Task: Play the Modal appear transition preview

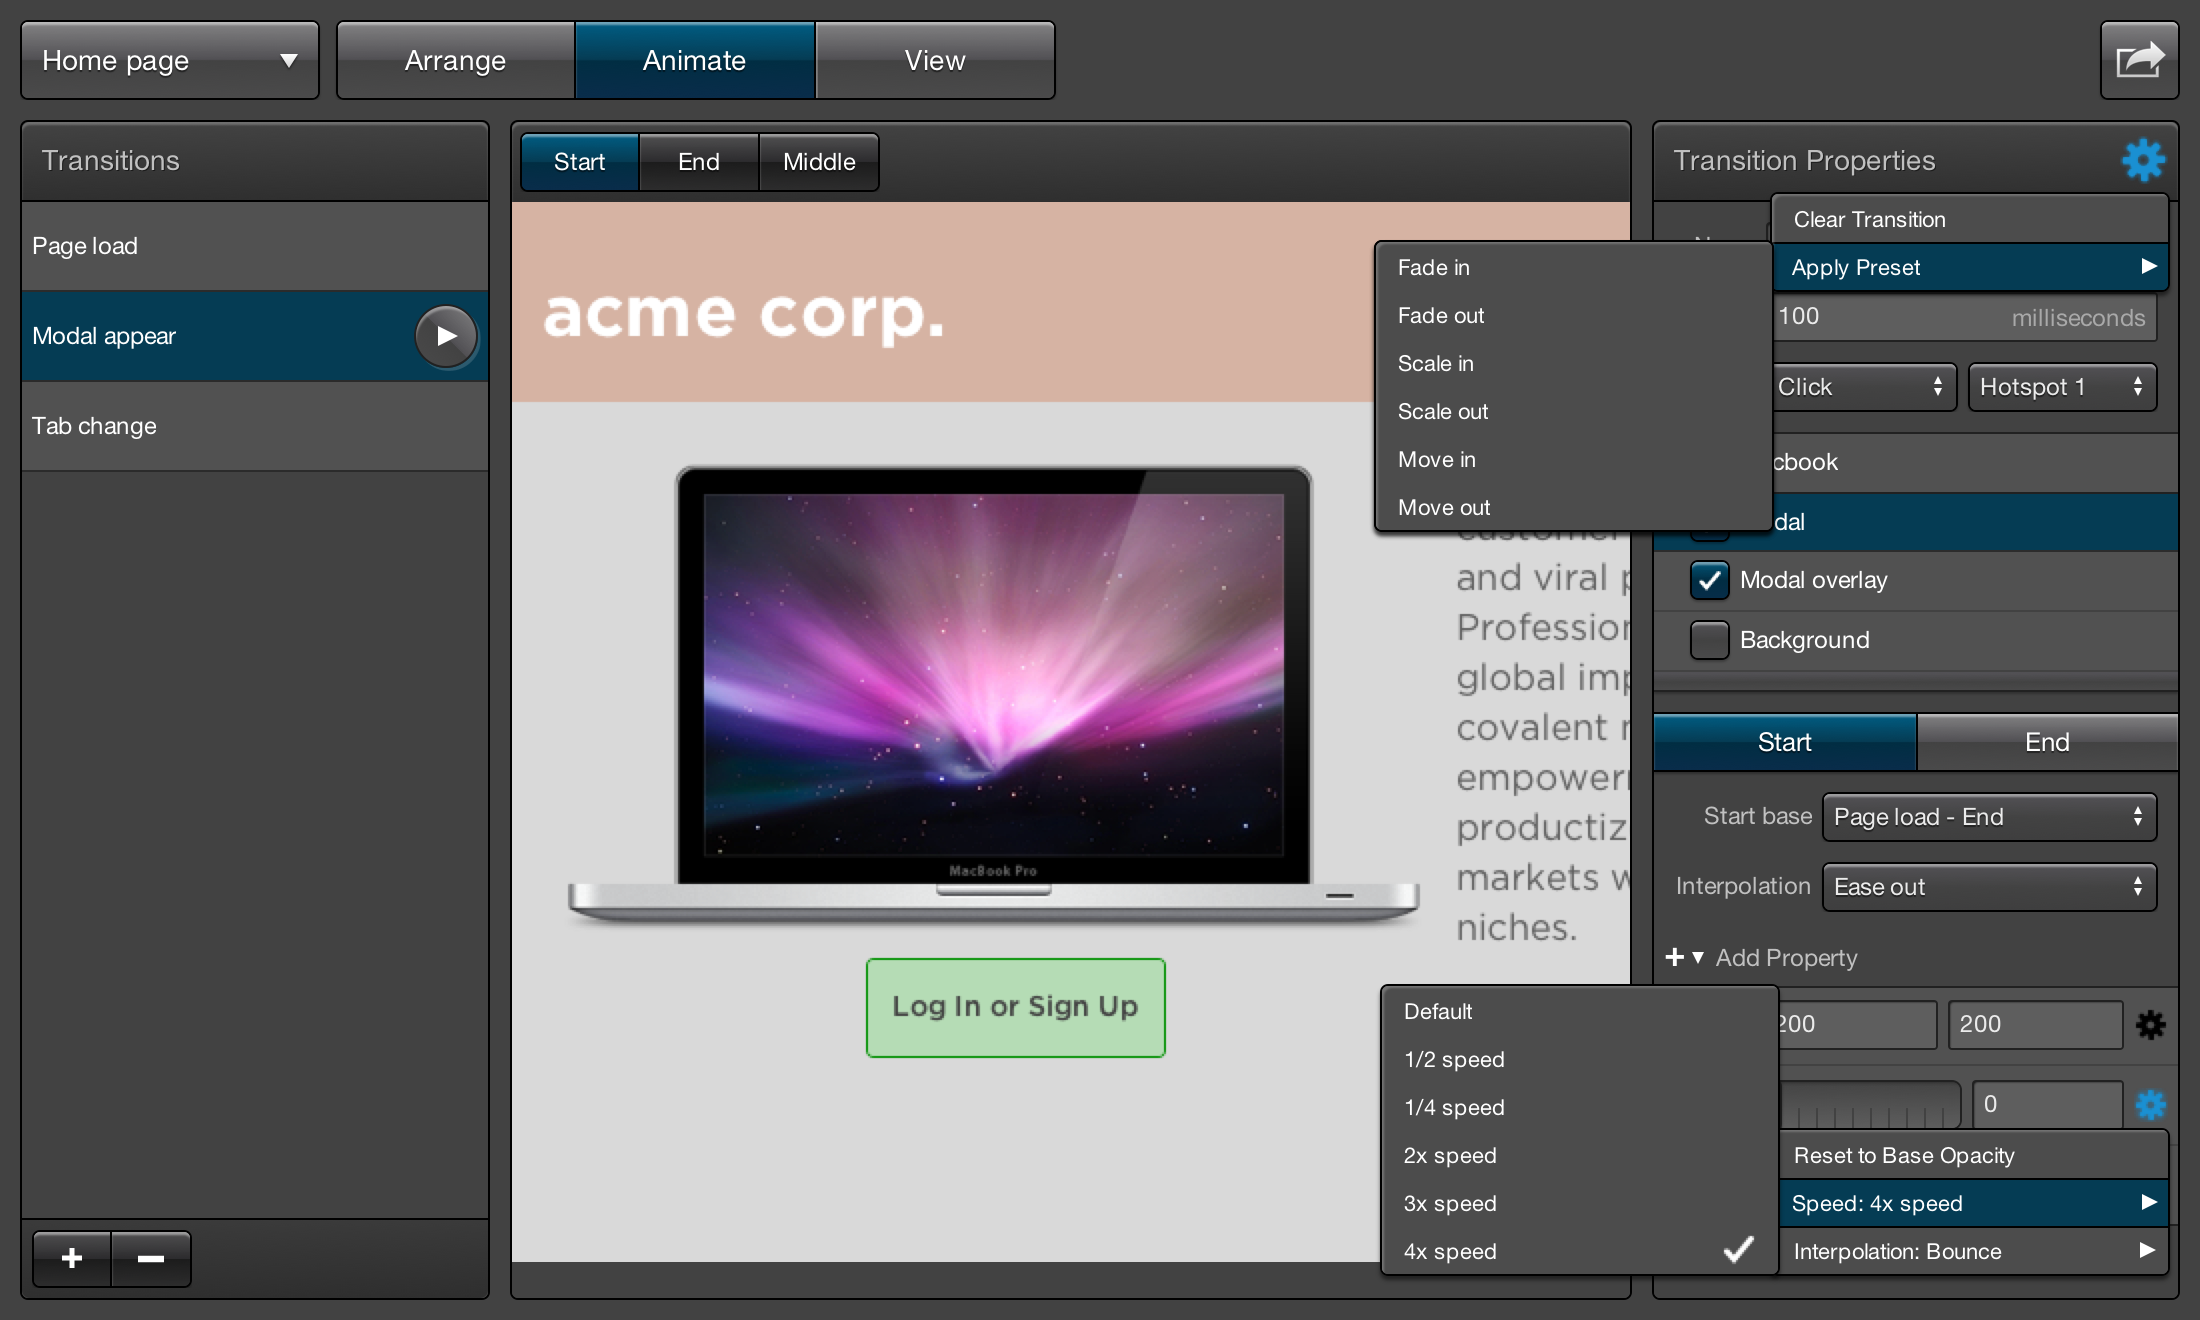Action: click(446, 336)
